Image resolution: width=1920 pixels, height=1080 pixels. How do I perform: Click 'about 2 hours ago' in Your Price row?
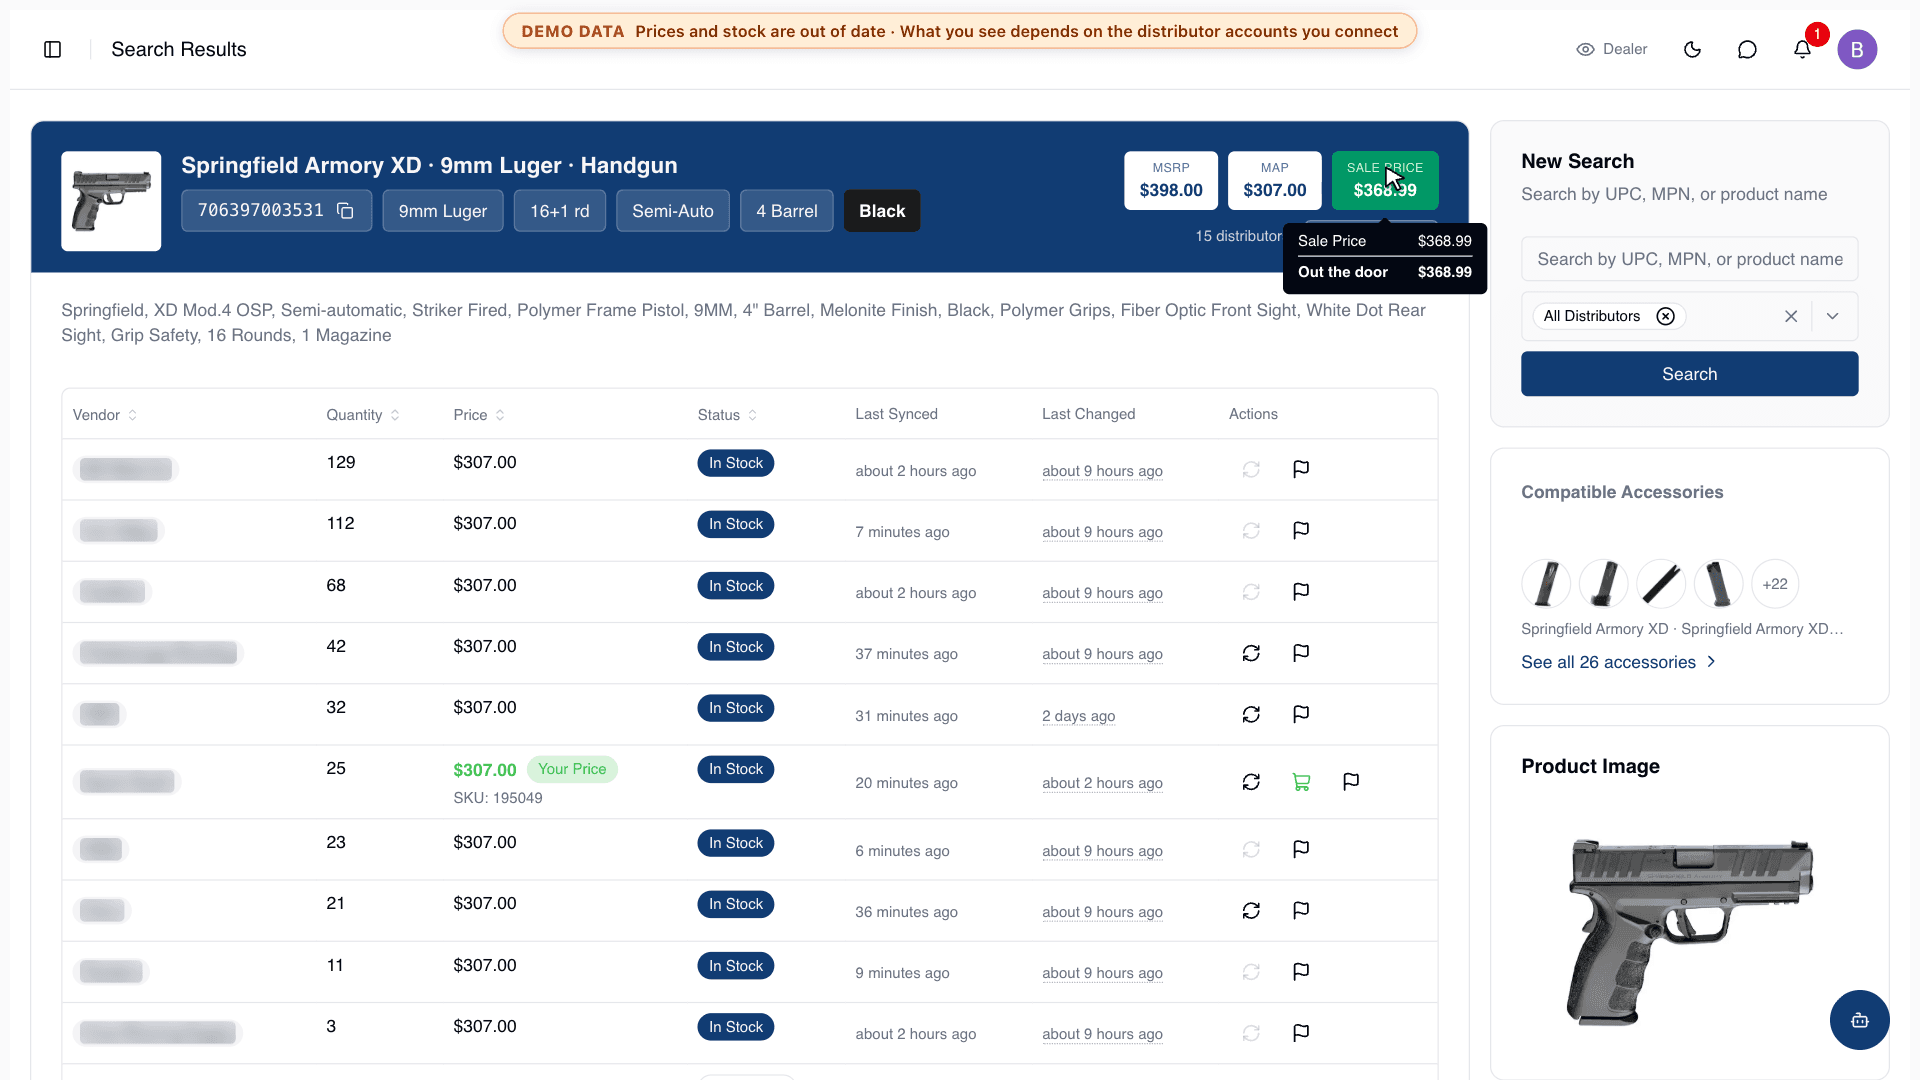click(1102, 783)
